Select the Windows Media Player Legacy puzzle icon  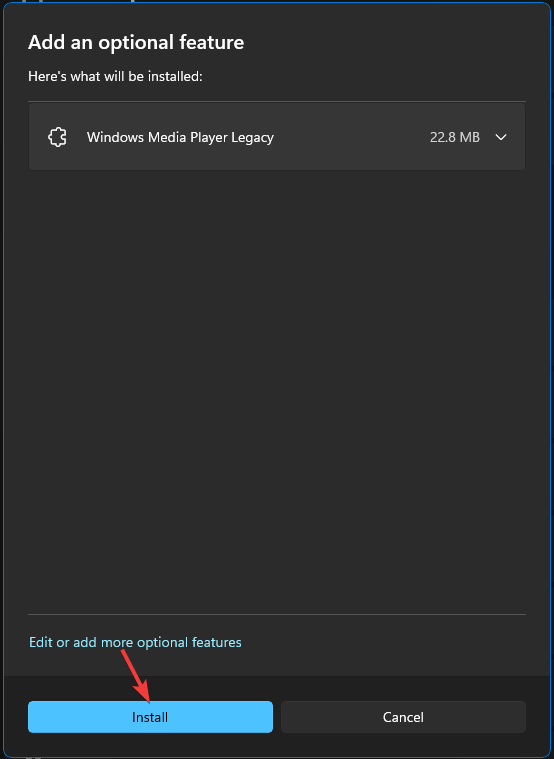pyautogui.click(x=57, y=137)
